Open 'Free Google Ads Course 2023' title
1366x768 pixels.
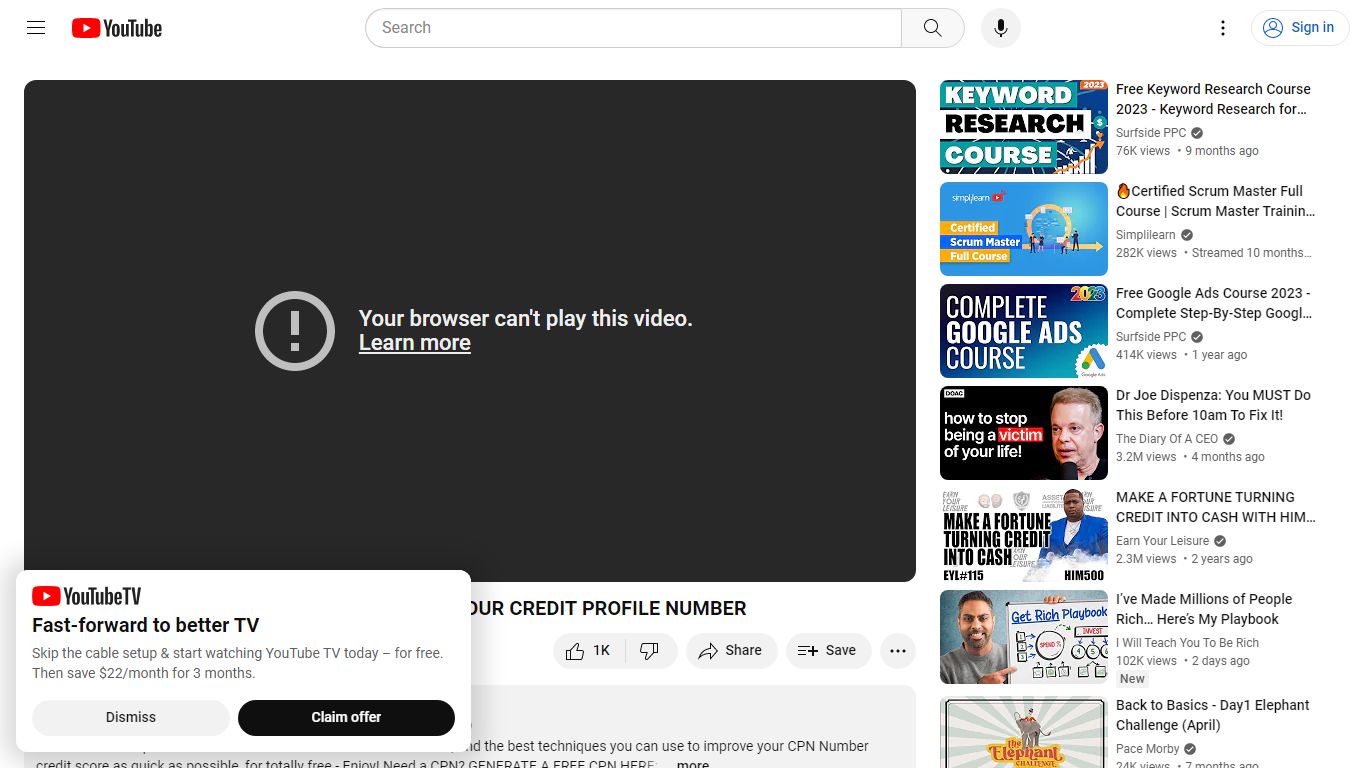(1214, 303)
